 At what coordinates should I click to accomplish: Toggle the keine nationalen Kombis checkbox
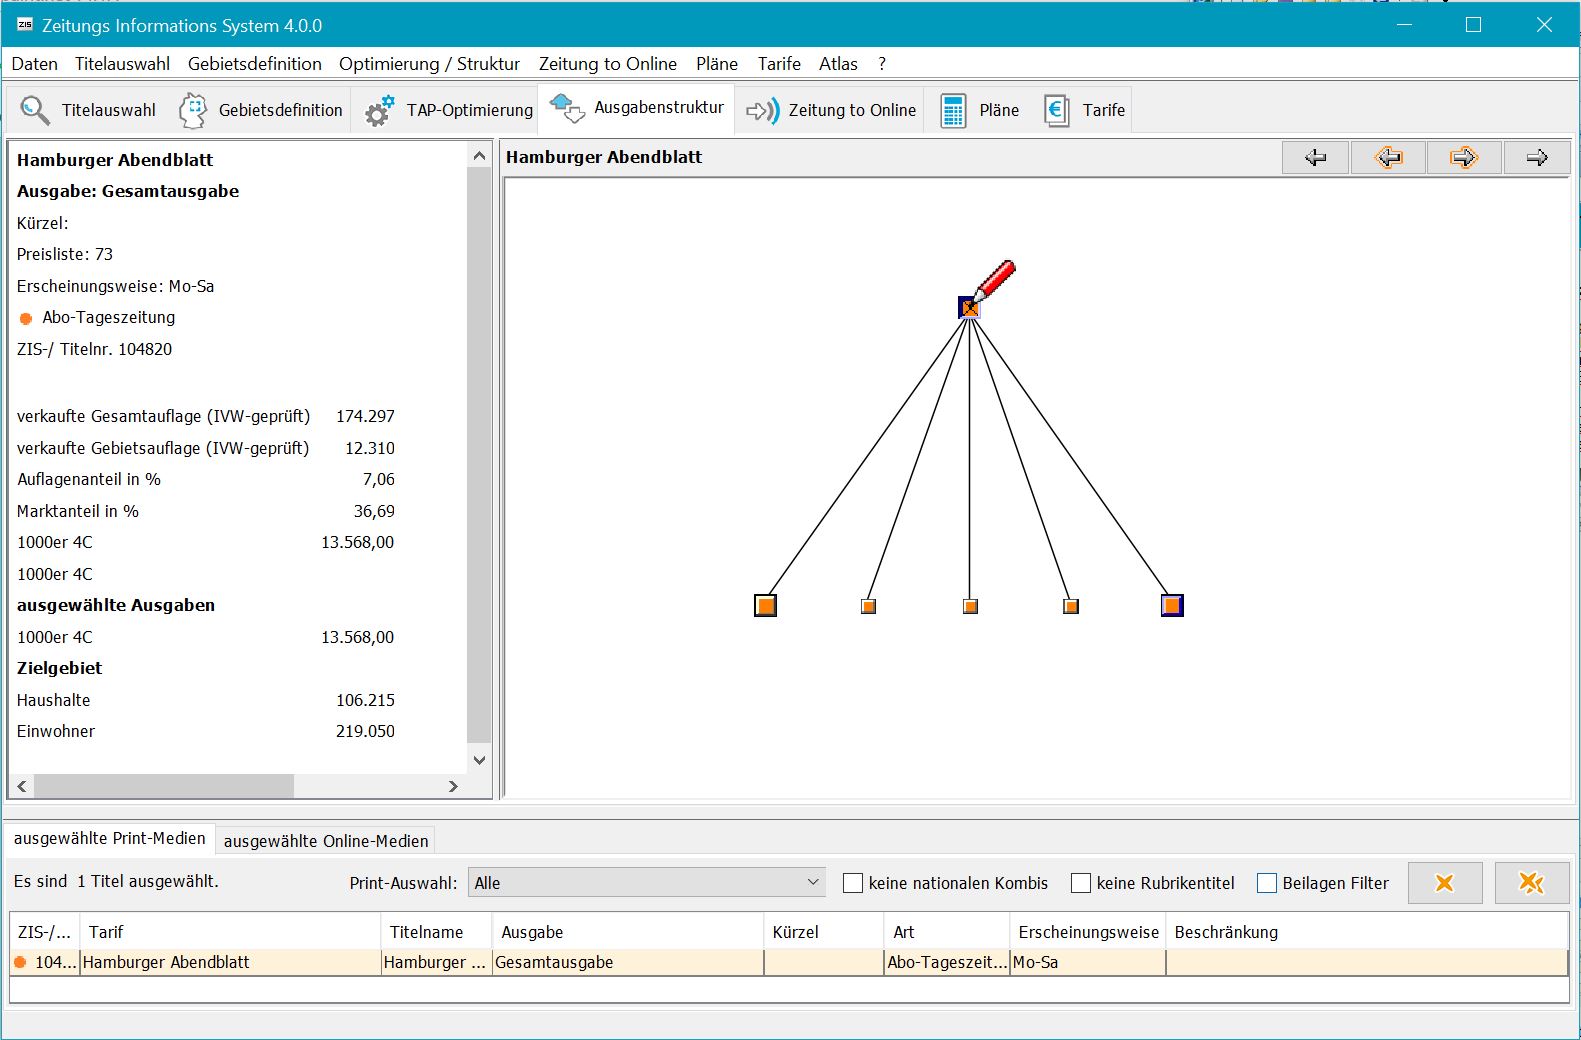click(853, 883)
